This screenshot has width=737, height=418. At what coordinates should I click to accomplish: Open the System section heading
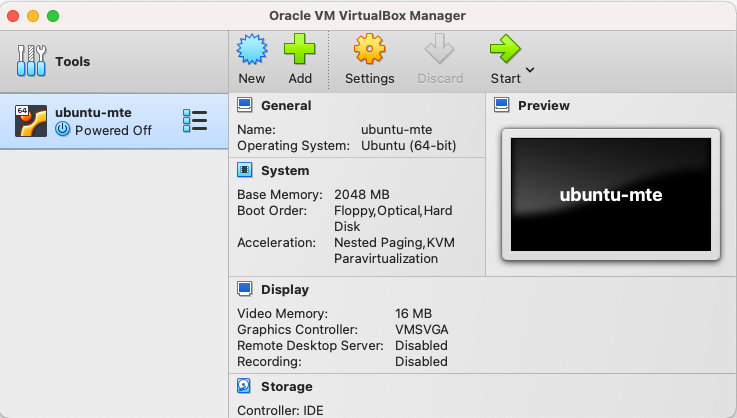pyautogui.click(x=285, y=171)
